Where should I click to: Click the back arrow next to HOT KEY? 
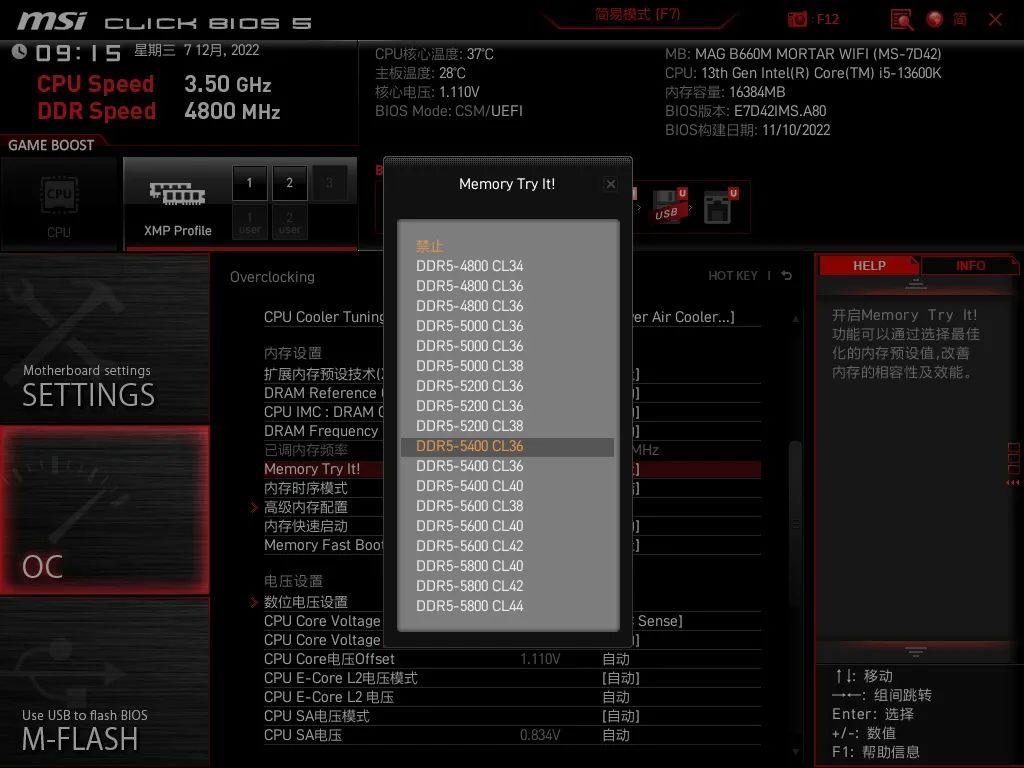(786, 276)
